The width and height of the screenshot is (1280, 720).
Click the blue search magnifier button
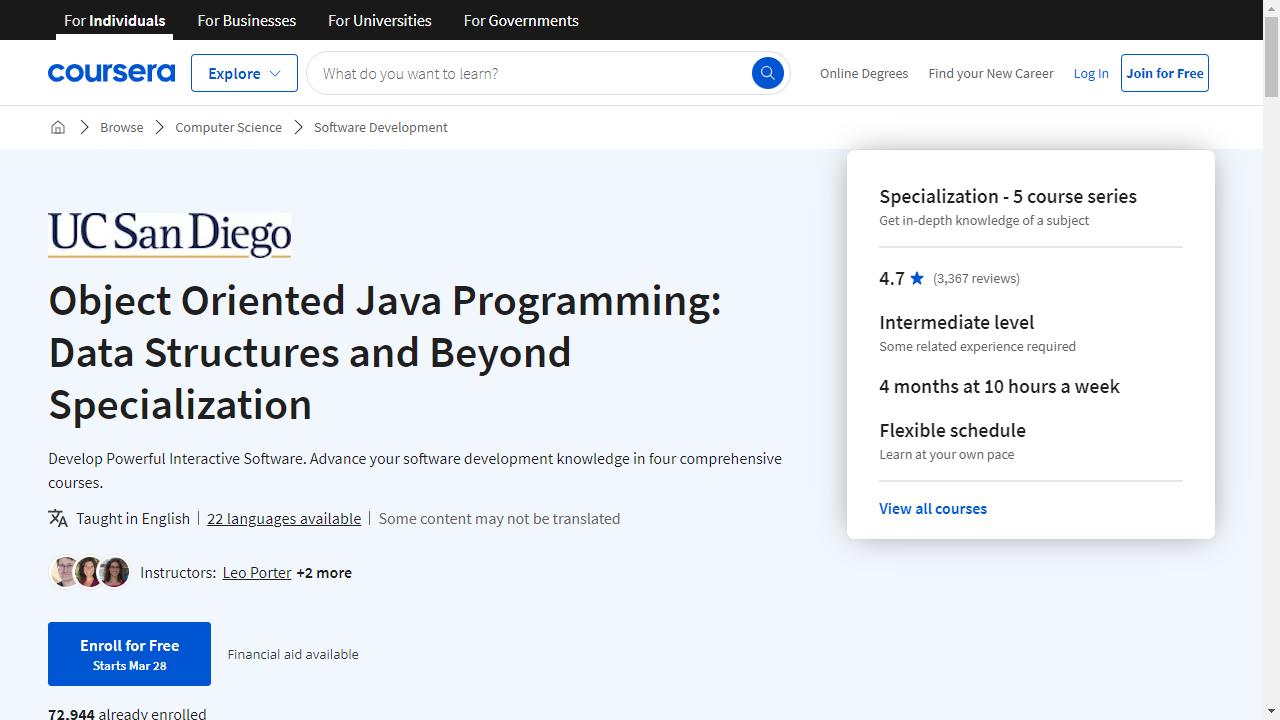[x=768, y=73]
